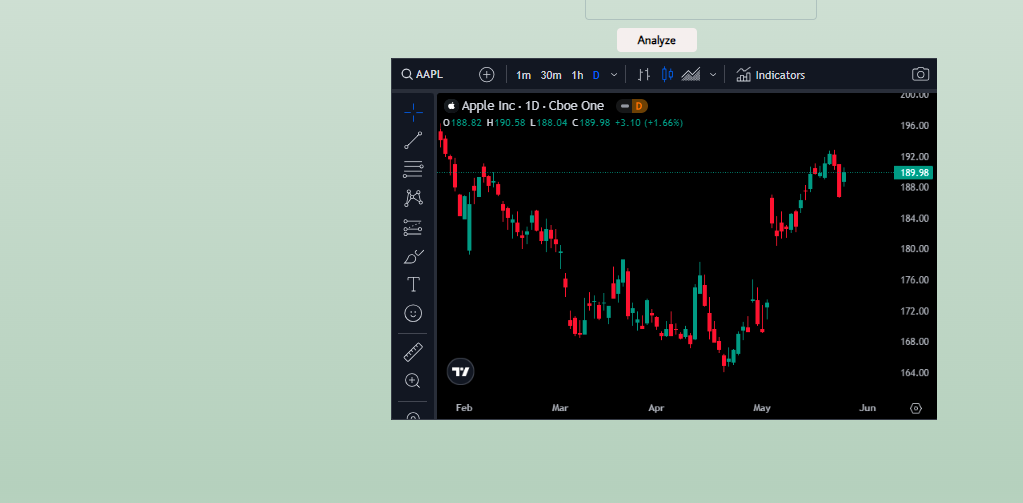Select the Fibonacci retracement lines tool
This screenshot has width=1023, height=503.
pyautogui.click(x=413, y=169)
